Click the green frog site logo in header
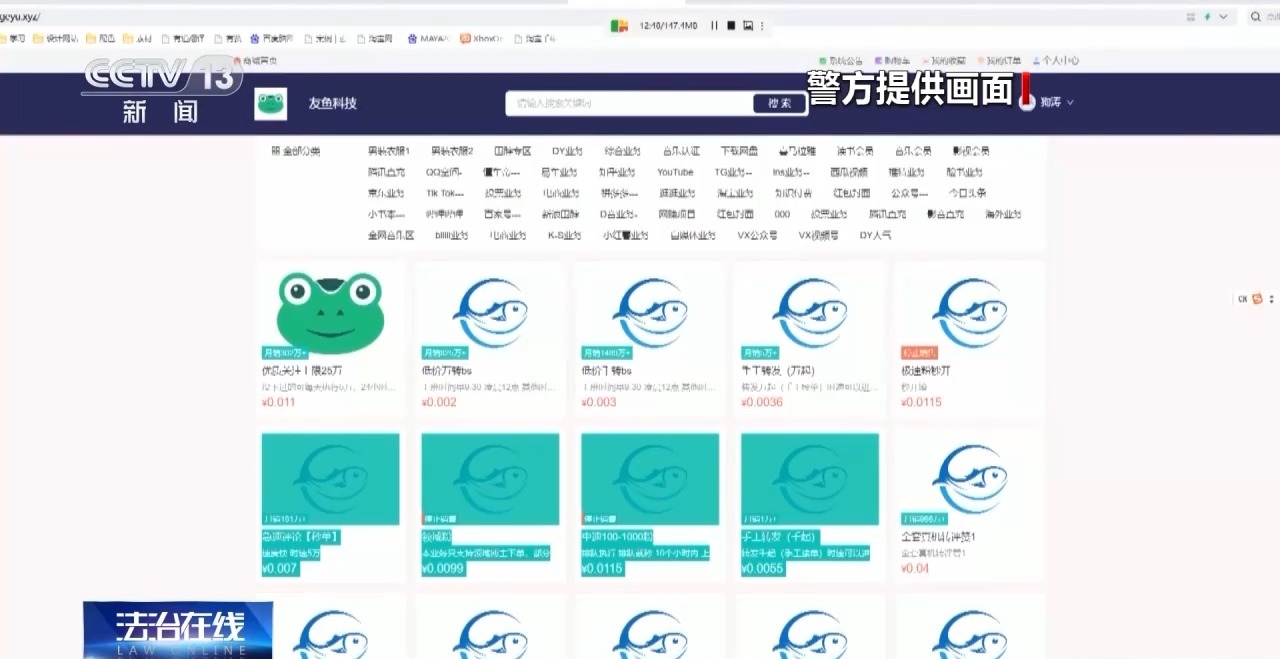This screenshot has width=1280, height=659. click(270, 104)
